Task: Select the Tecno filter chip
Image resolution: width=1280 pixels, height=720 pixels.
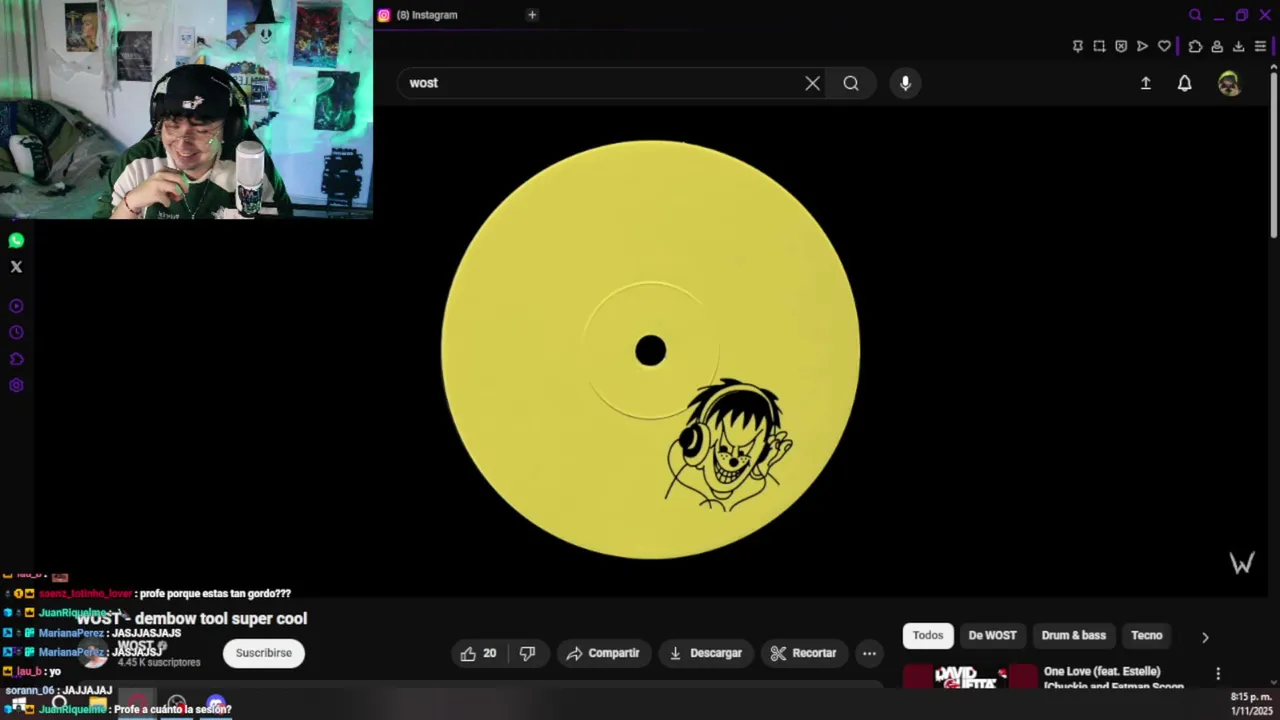Action: (x=1147, y=635)
